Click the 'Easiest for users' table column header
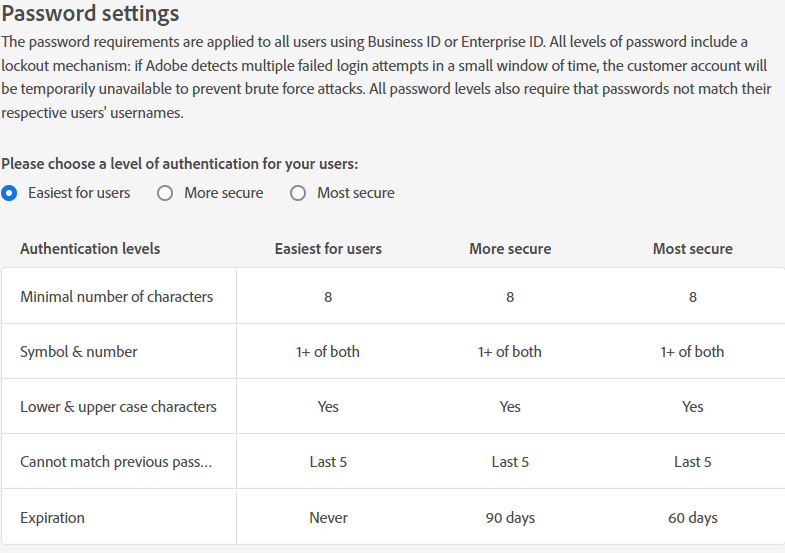785x553 pixels. click(328, 249)
